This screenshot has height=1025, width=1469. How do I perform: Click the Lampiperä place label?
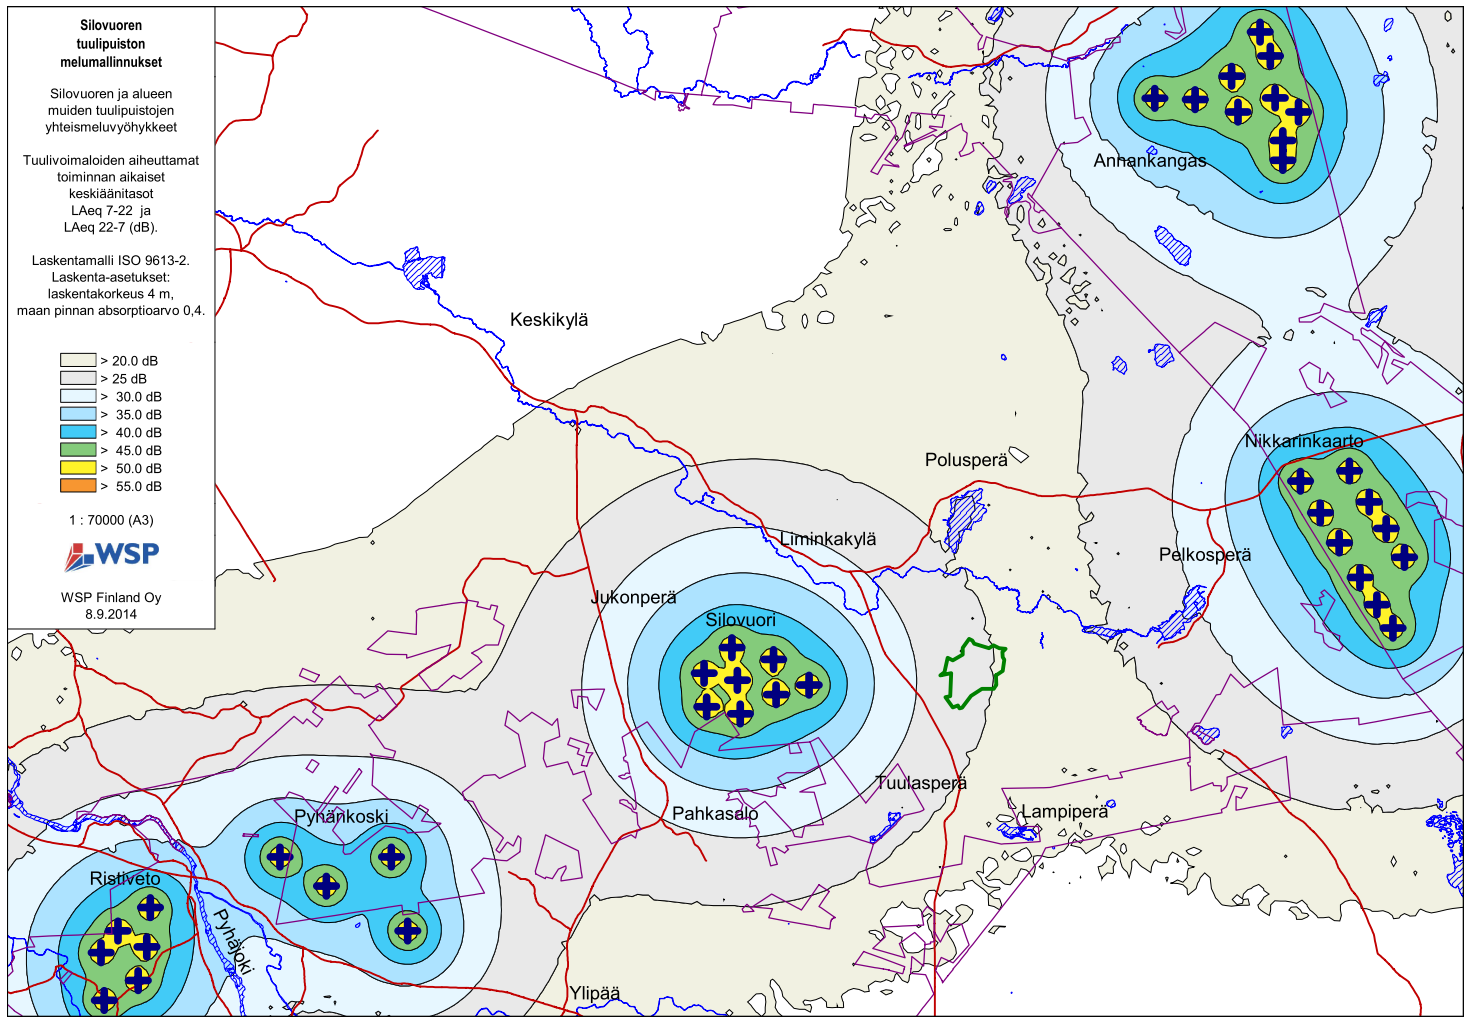pos(1065,812)
